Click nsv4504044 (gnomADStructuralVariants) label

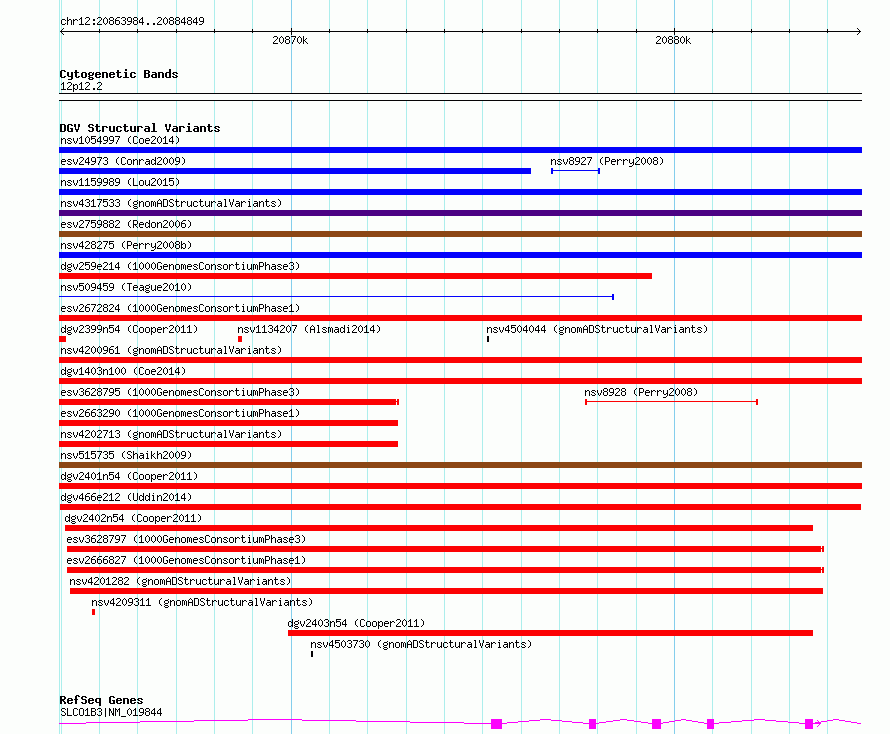tap(597, 329)
